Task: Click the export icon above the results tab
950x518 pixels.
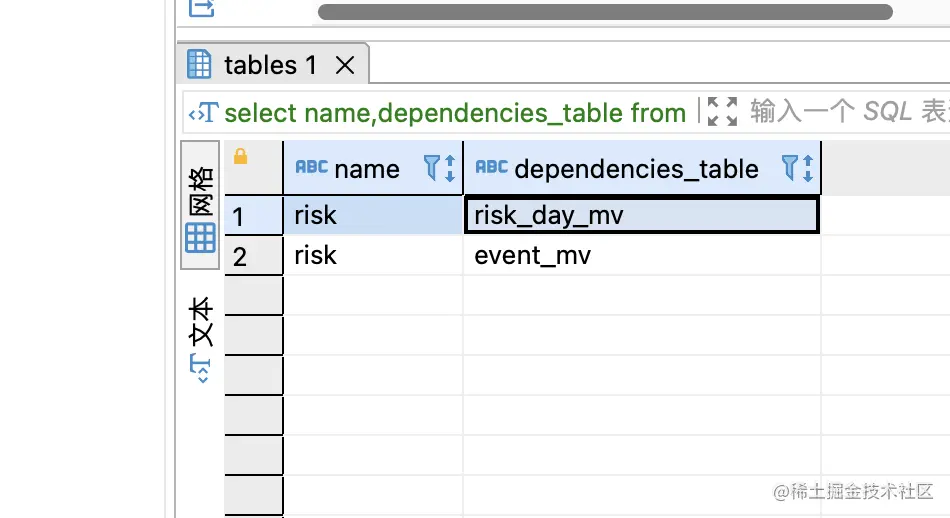Action: 201,8
